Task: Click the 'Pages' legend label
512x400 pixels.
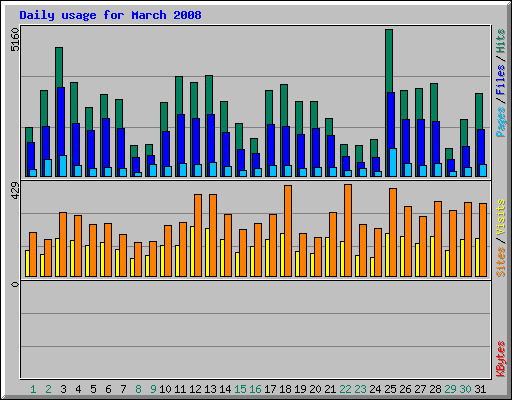Action: pyautogui.click(x=500, y=122)
